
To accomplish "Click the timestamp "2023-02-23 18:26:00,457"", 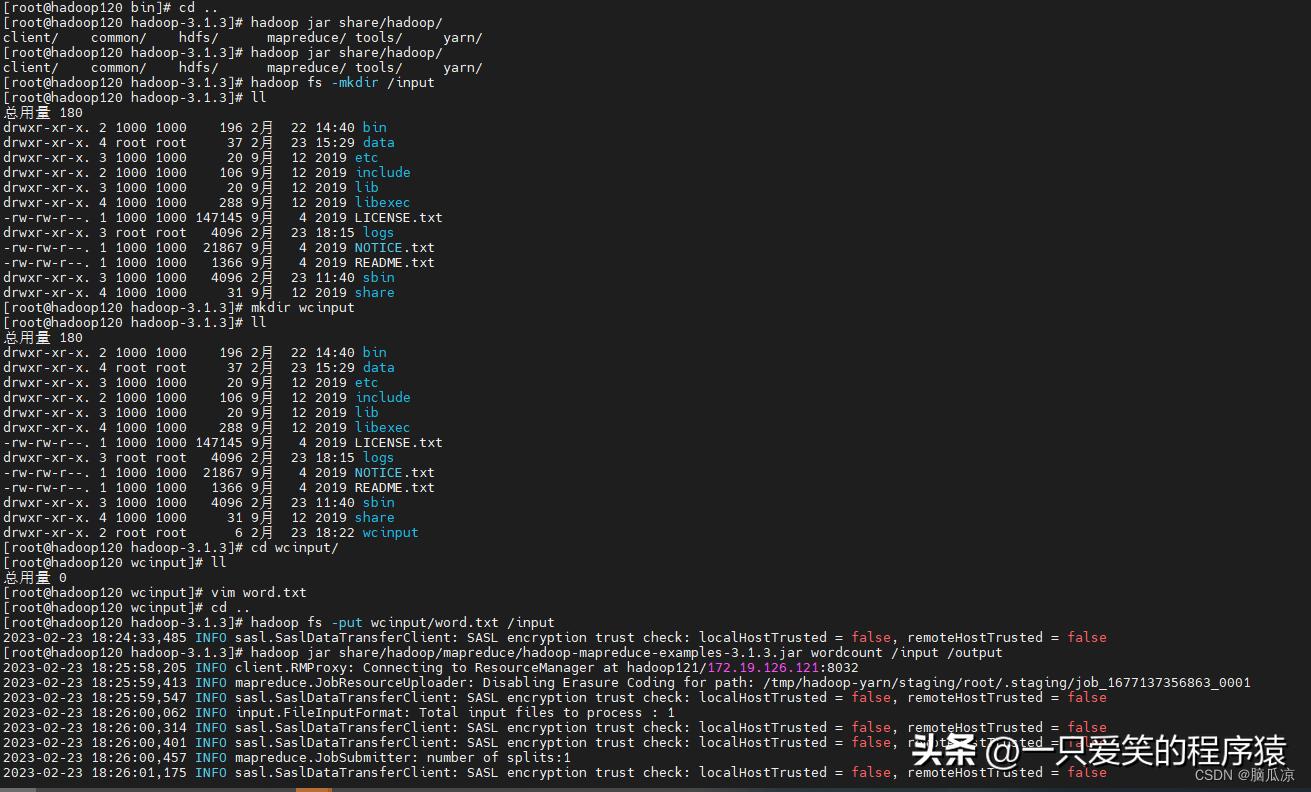I will point(95,757).
